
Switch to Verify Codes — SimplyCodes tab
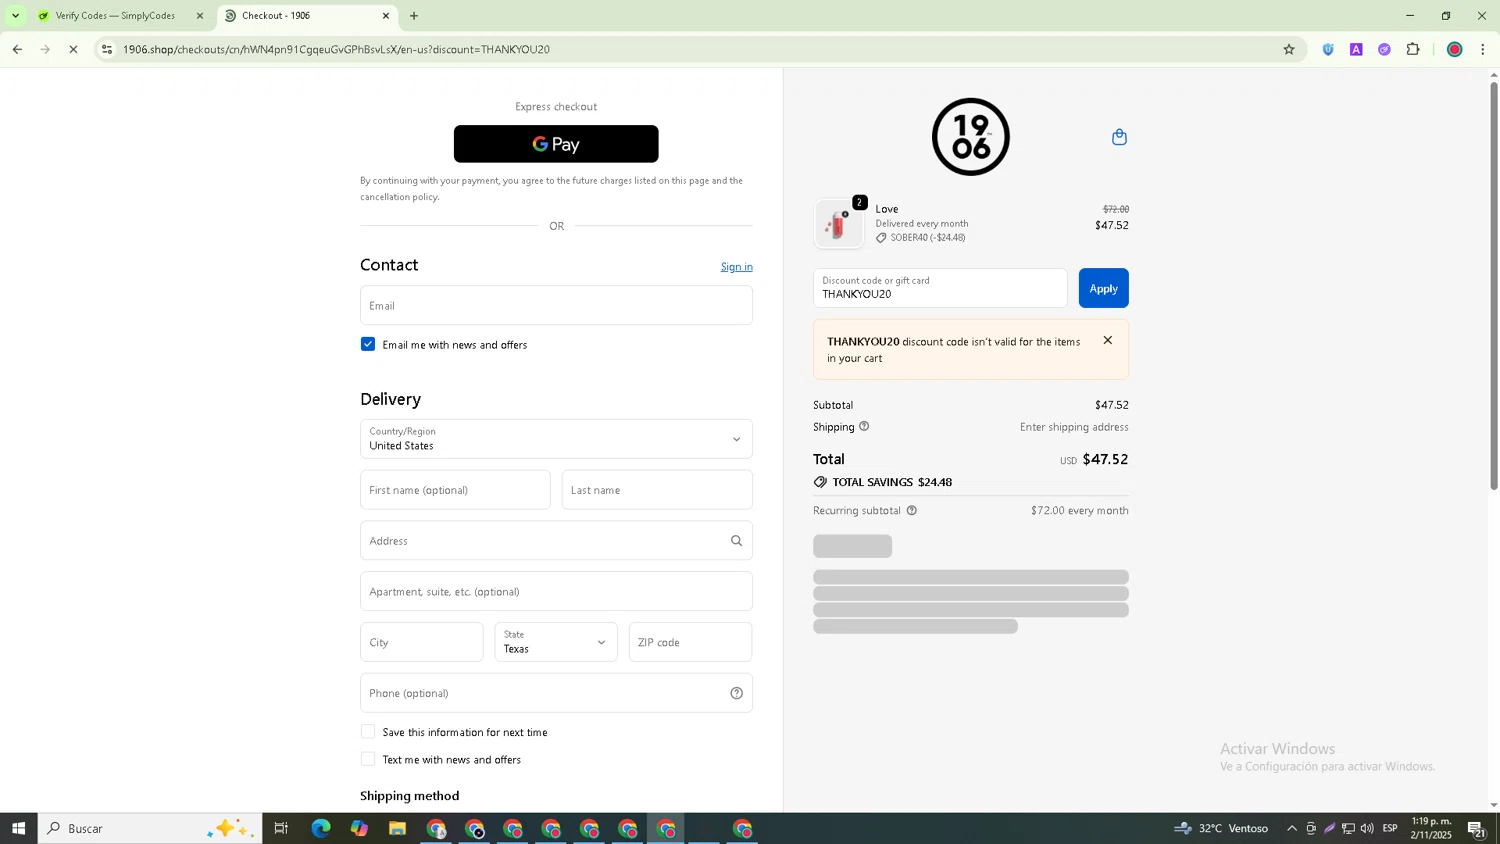tap(114, 16)
